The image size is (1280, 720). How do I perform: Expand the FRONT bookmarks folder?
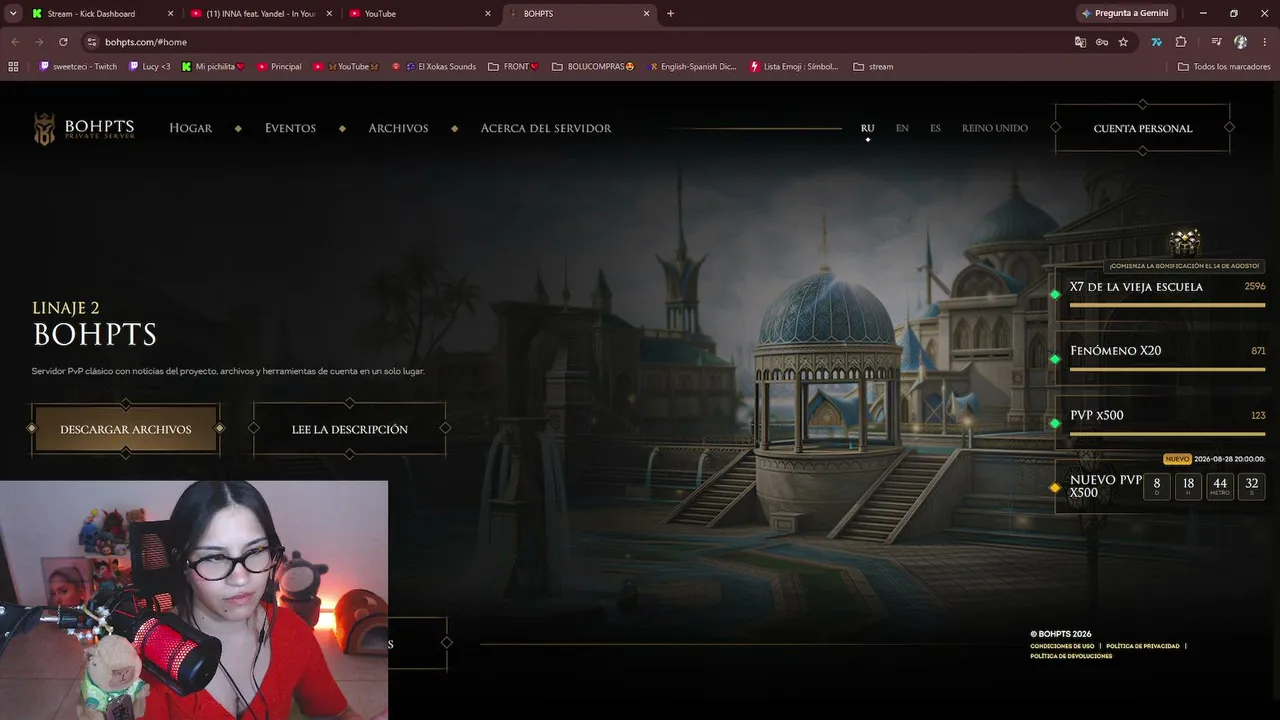[513, 67]
